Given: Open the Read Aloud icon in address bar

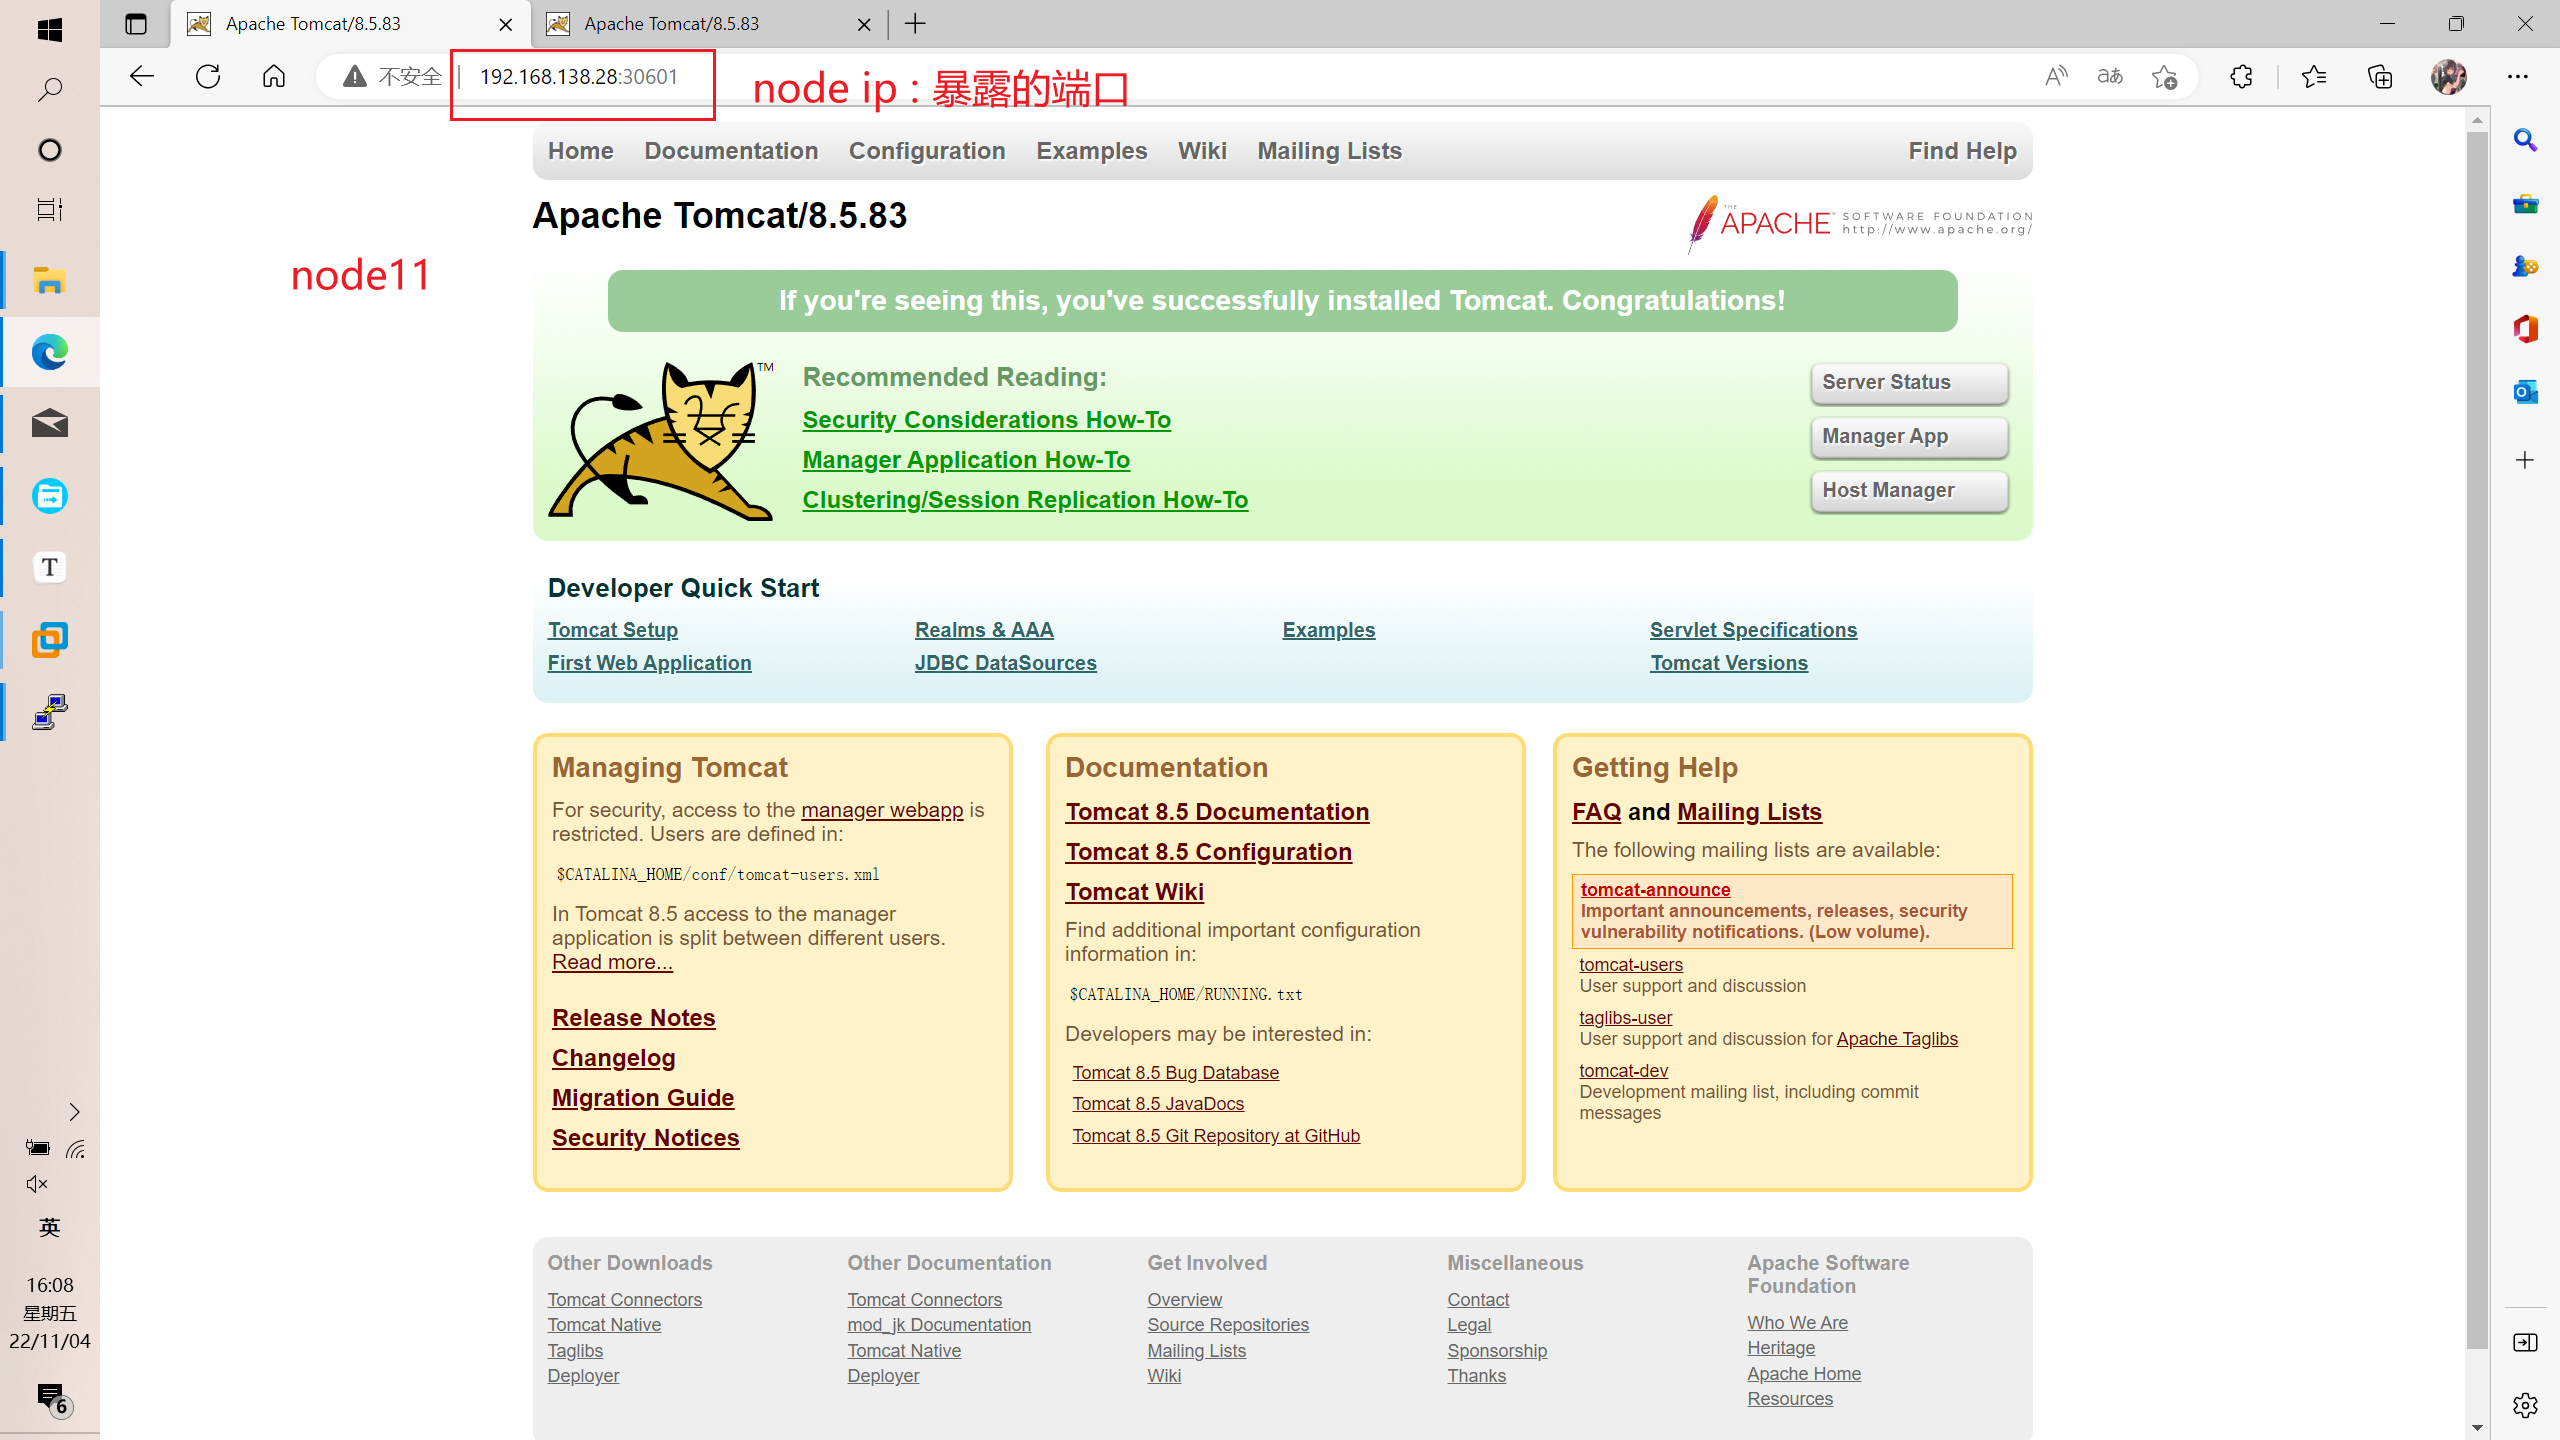Looking at the screenshot, I should point(2056,77).
